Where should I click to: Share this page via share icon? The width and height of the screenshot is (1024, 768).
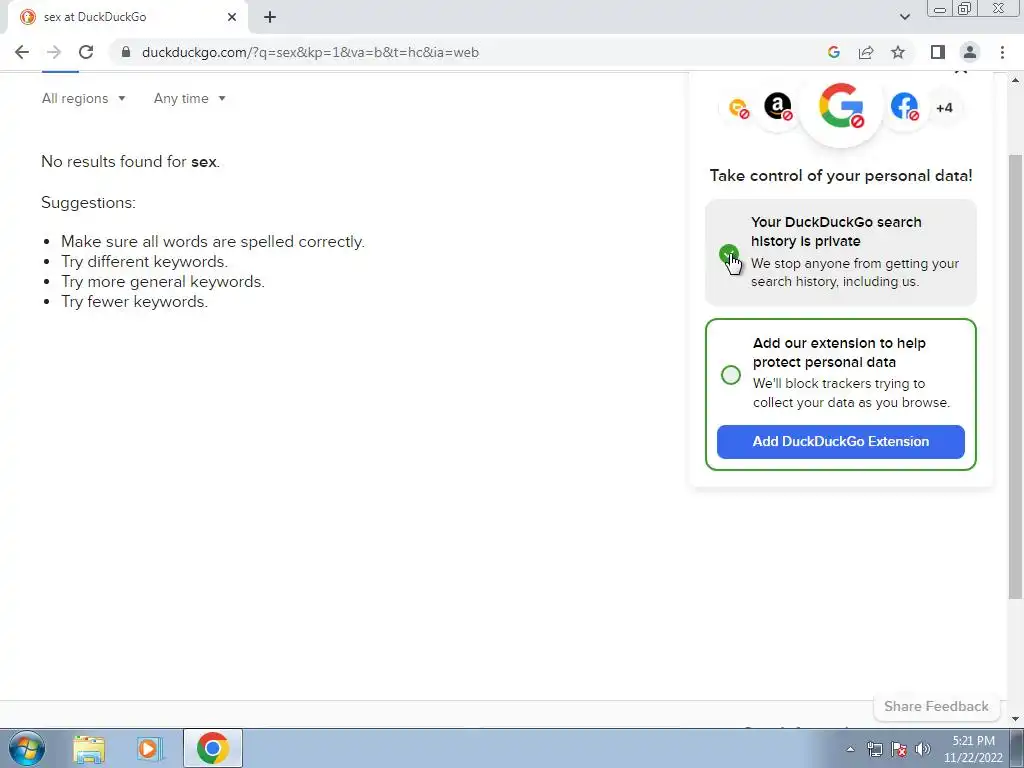[x=866, y=52]
